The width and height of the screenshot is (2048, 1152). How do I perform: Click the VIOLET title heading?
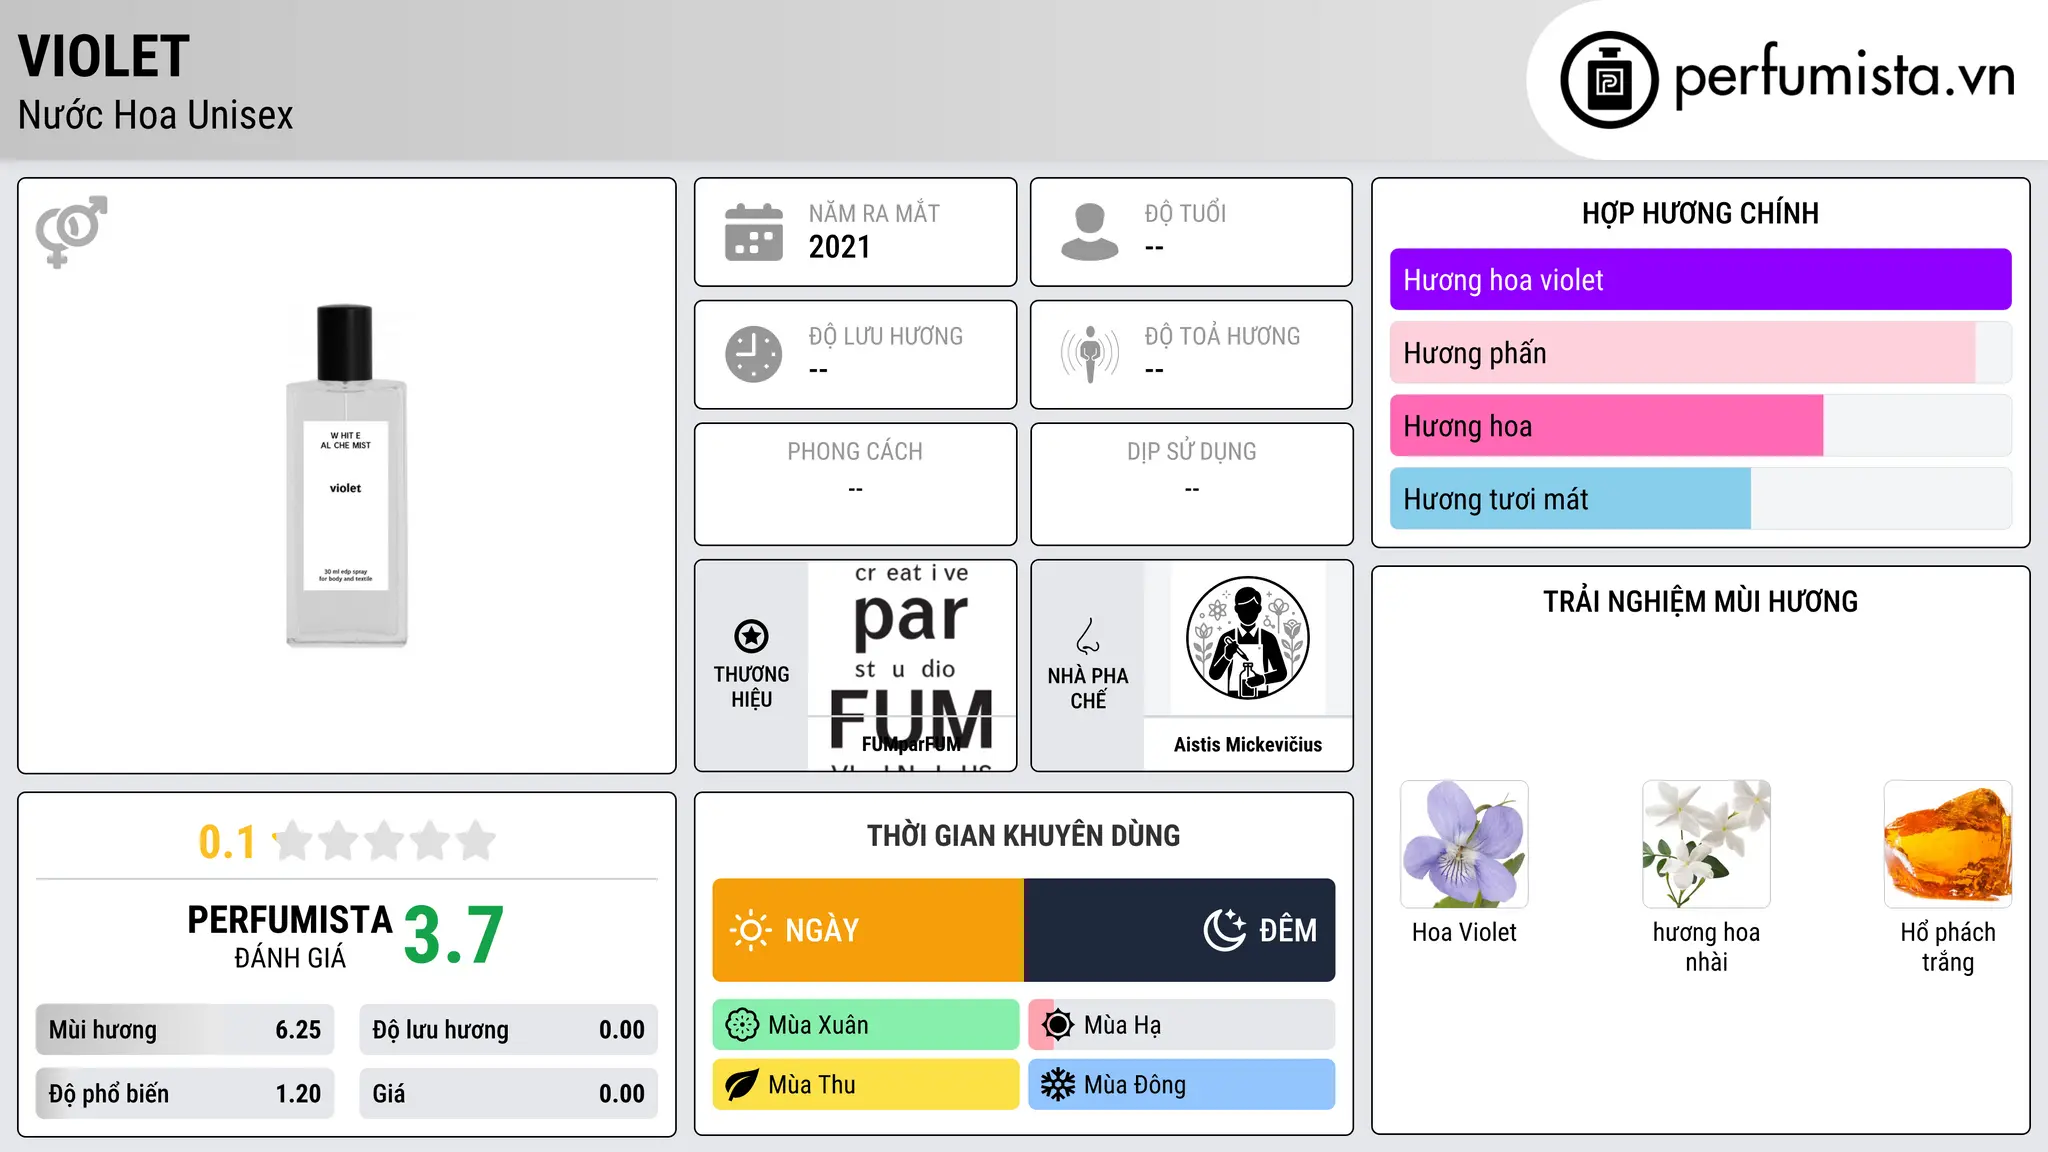tap(104, 56)
